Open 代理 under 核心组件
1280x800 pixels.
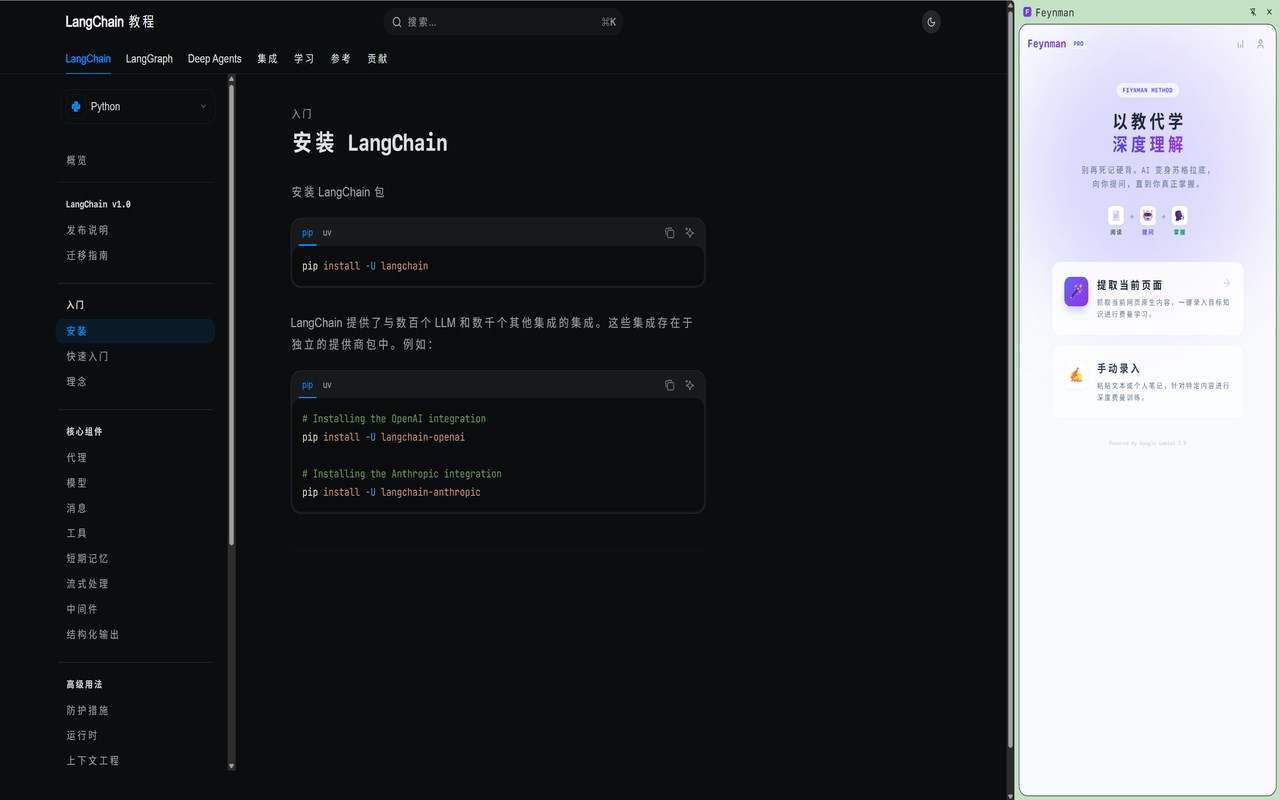[x=77, y=457]
